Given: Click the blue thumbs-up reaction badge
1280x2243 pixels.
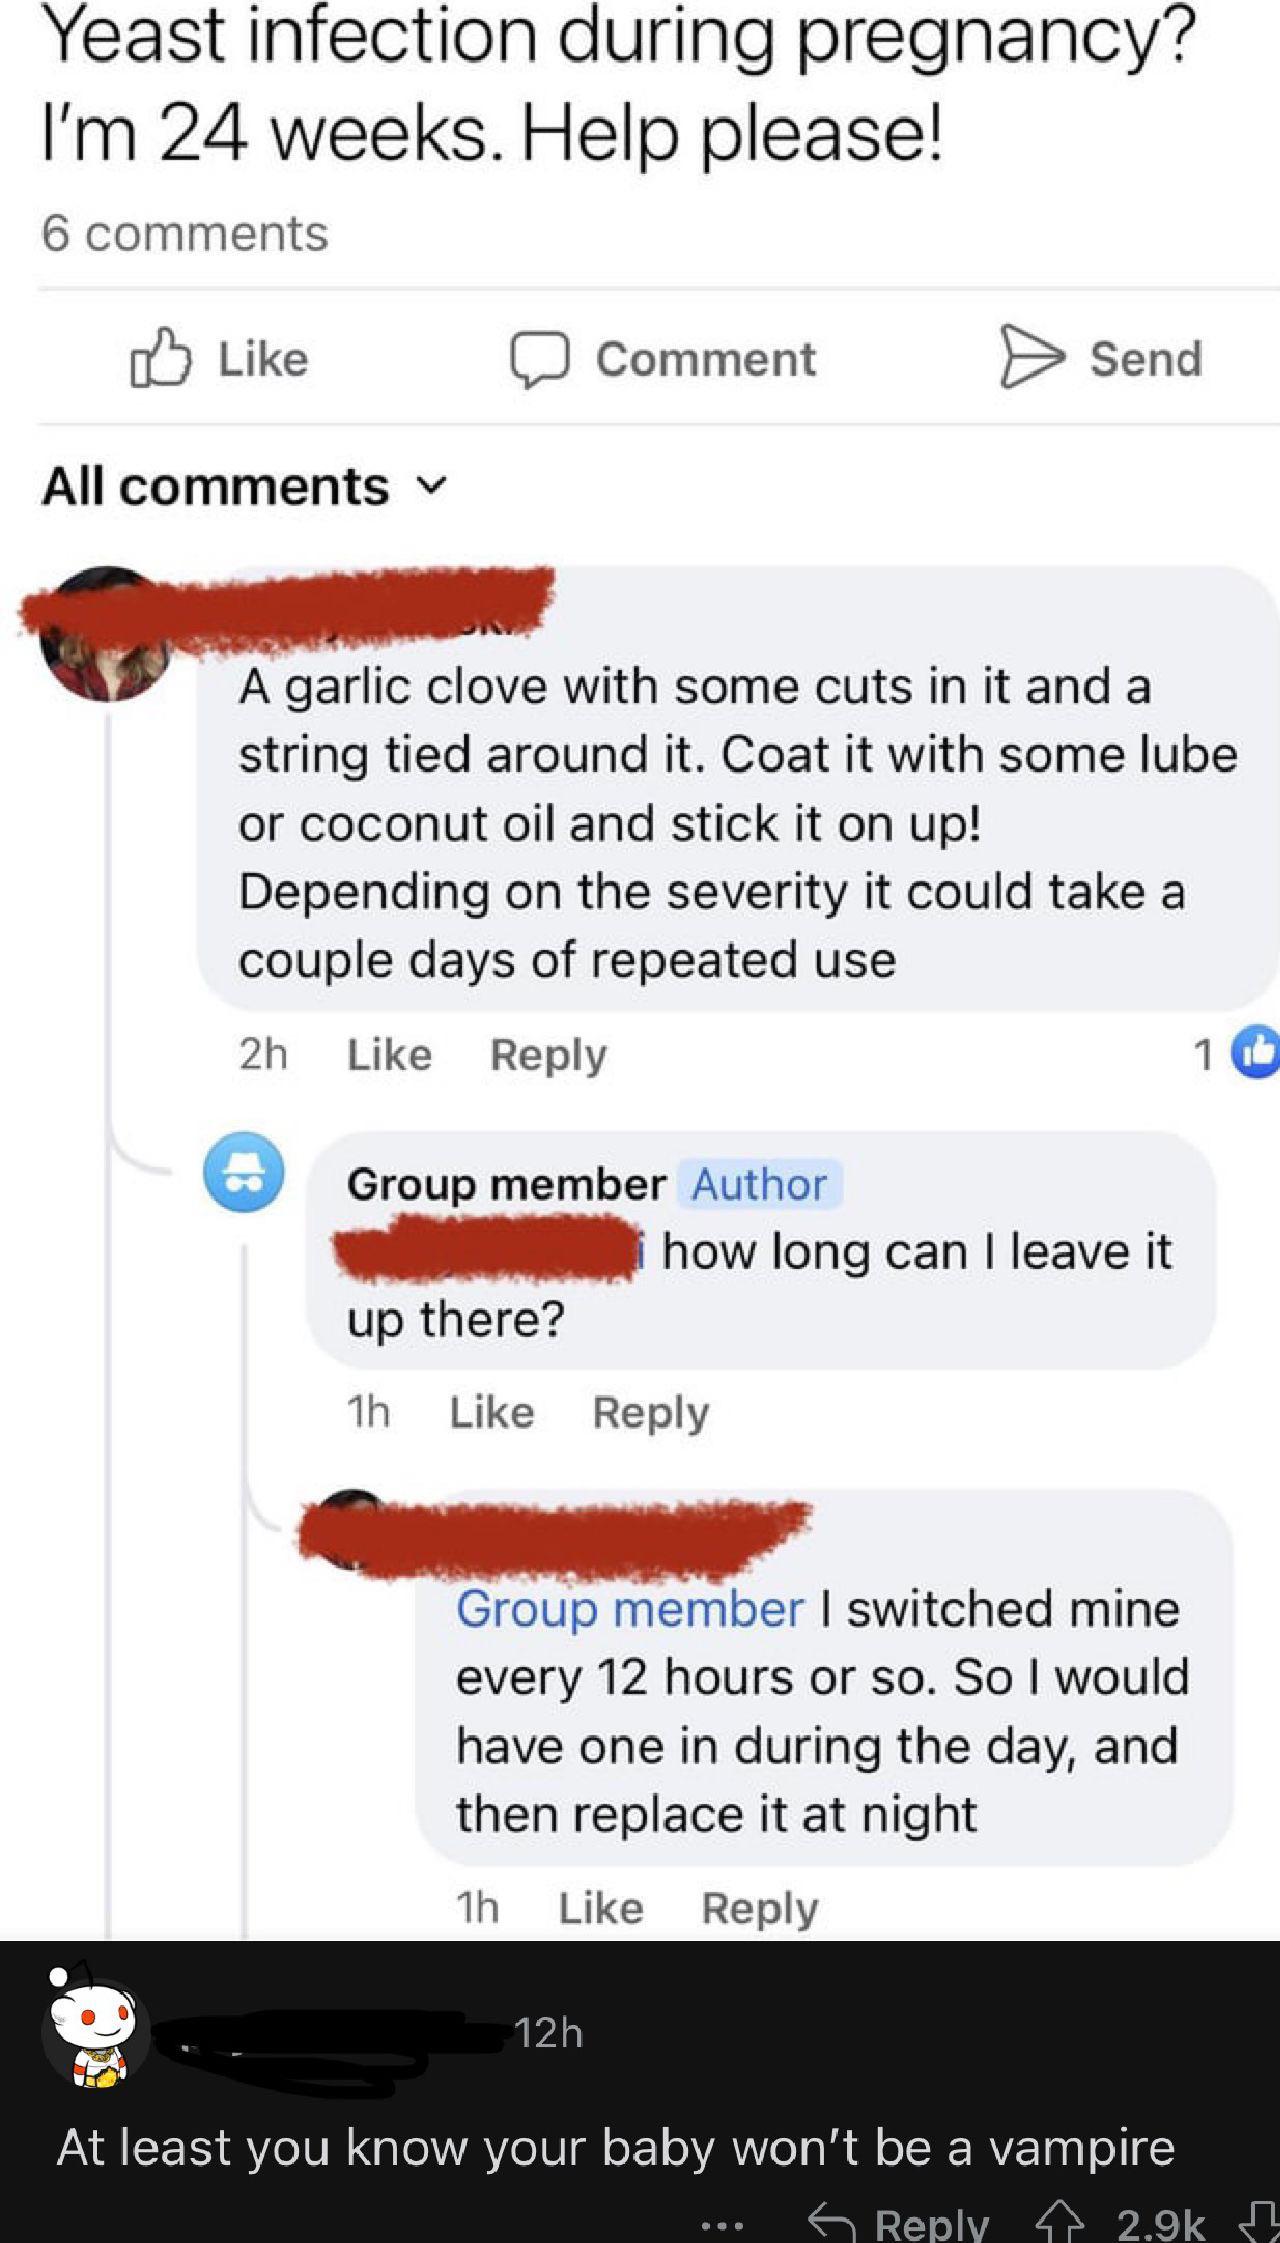Looking at the screenshot, I should [x=1256, y=1052].
